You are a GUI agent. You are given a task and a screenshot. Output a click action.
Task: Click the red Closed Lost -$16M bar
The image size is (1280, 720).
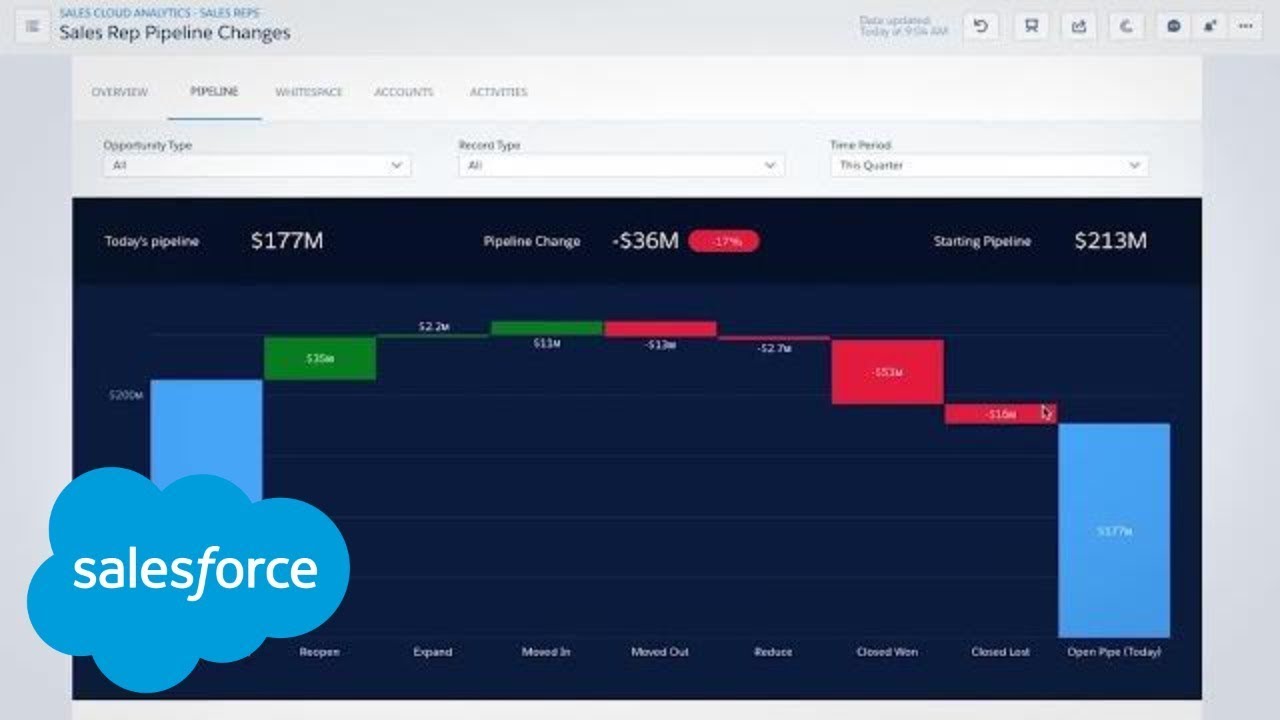click(x=1000, y=414)
